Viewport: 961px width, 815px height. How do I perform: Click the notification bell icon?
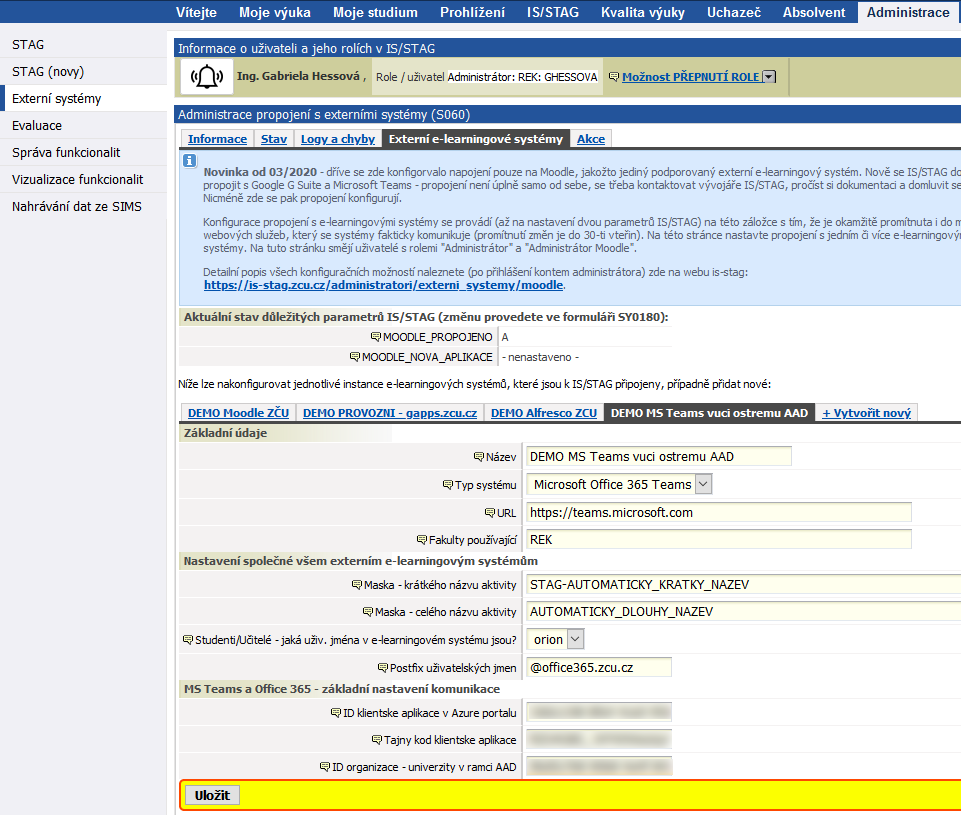point(207,77)
